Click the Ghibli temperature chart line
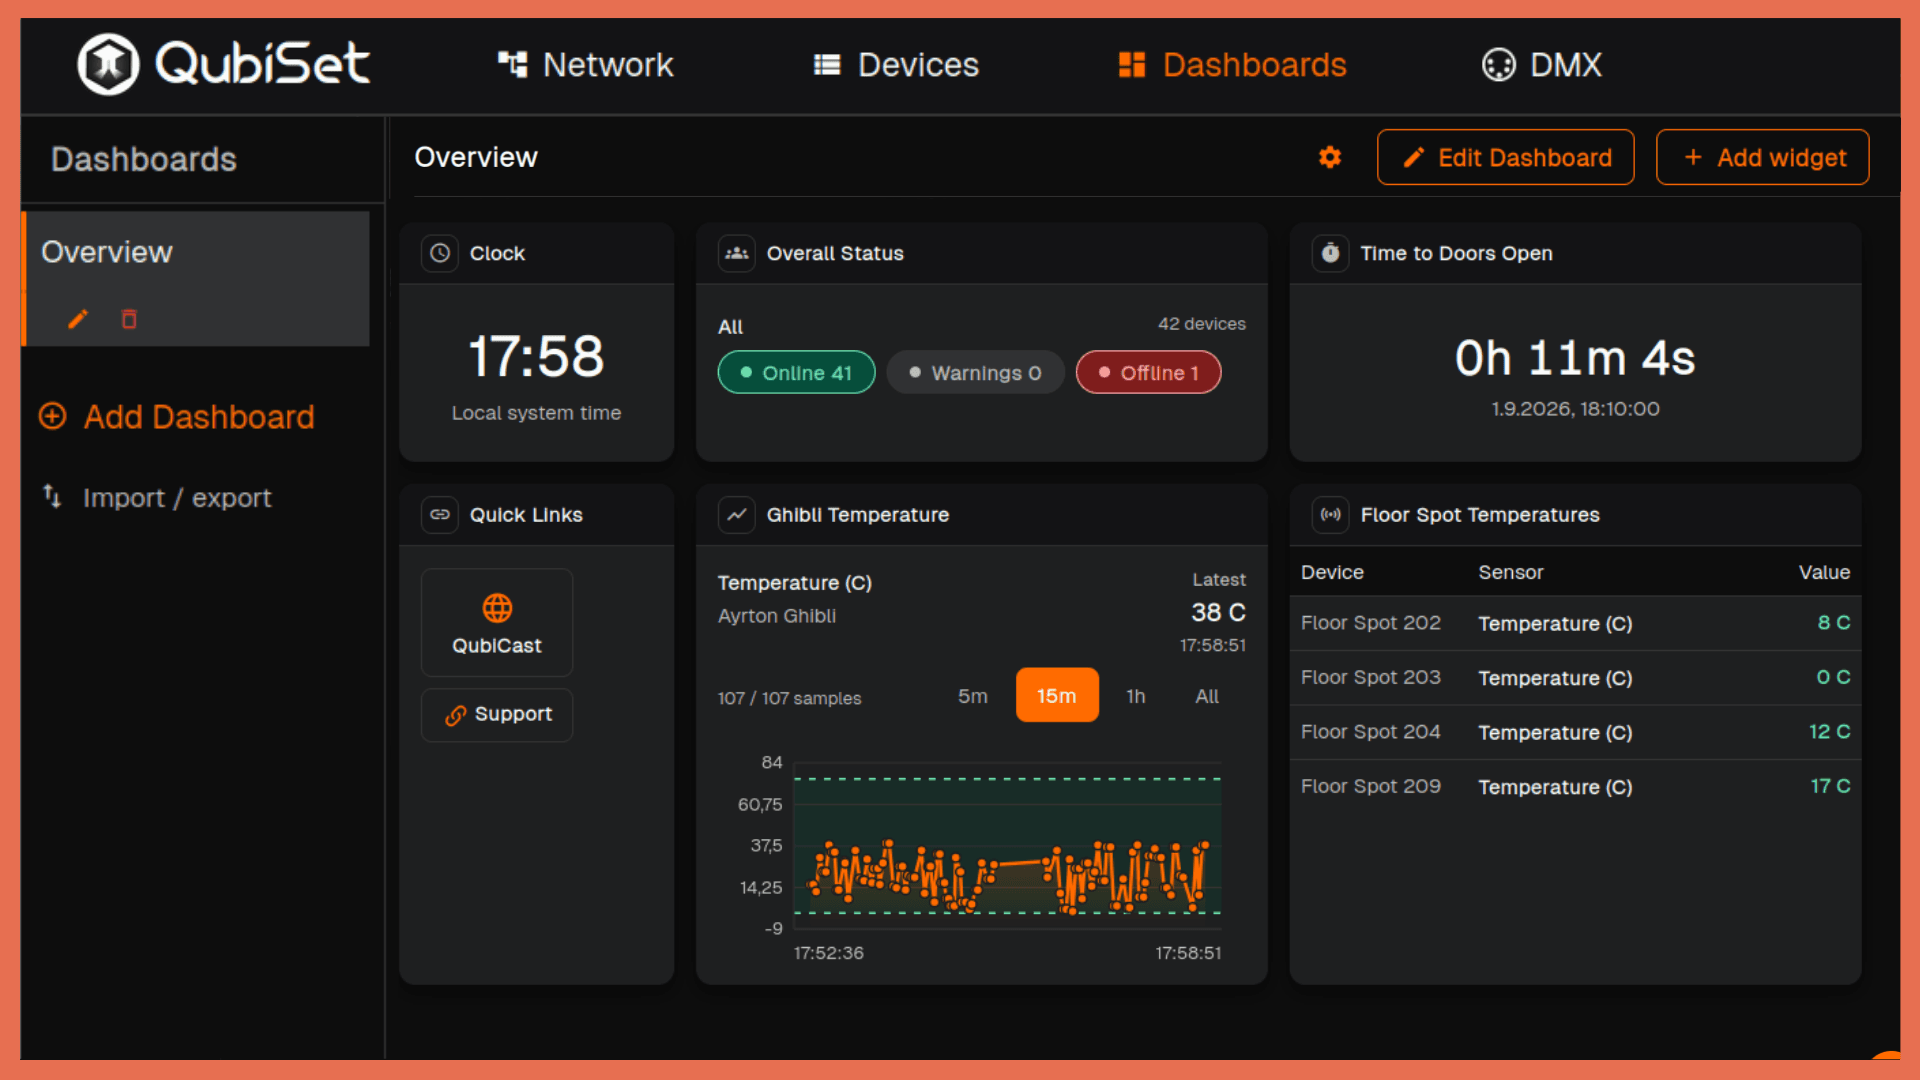 click(x=1008, y=875)
